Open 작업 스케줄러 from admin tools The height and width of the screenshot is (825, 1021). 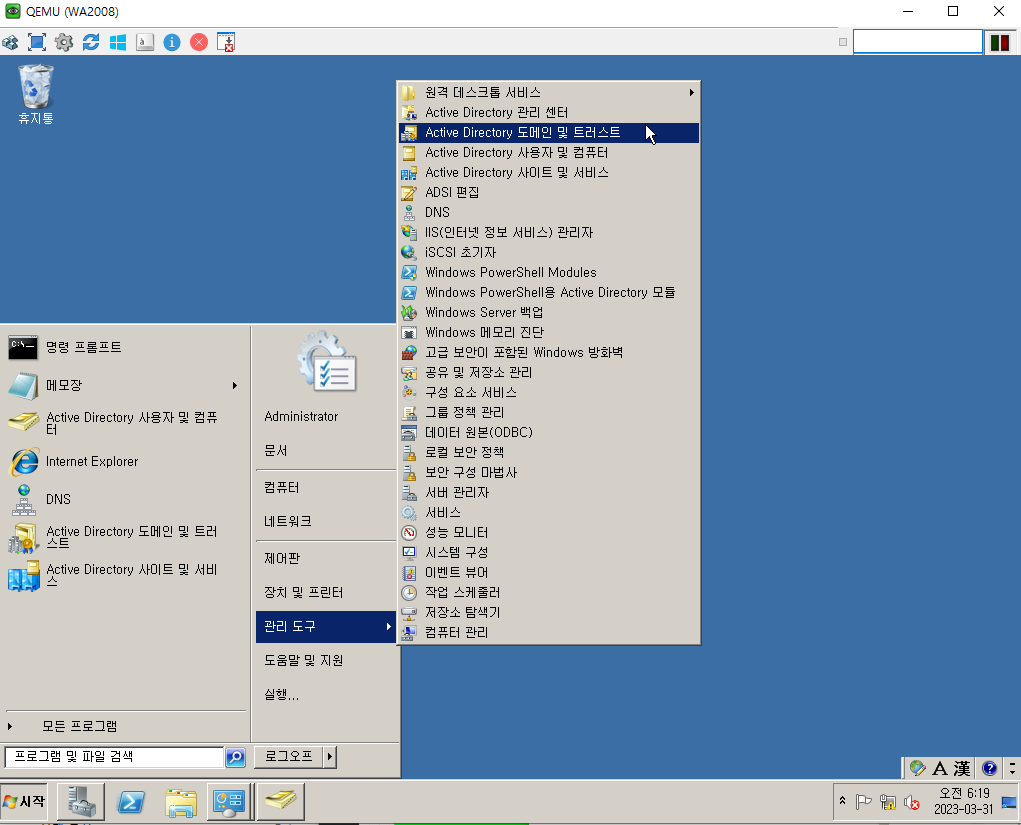point(549,593)
